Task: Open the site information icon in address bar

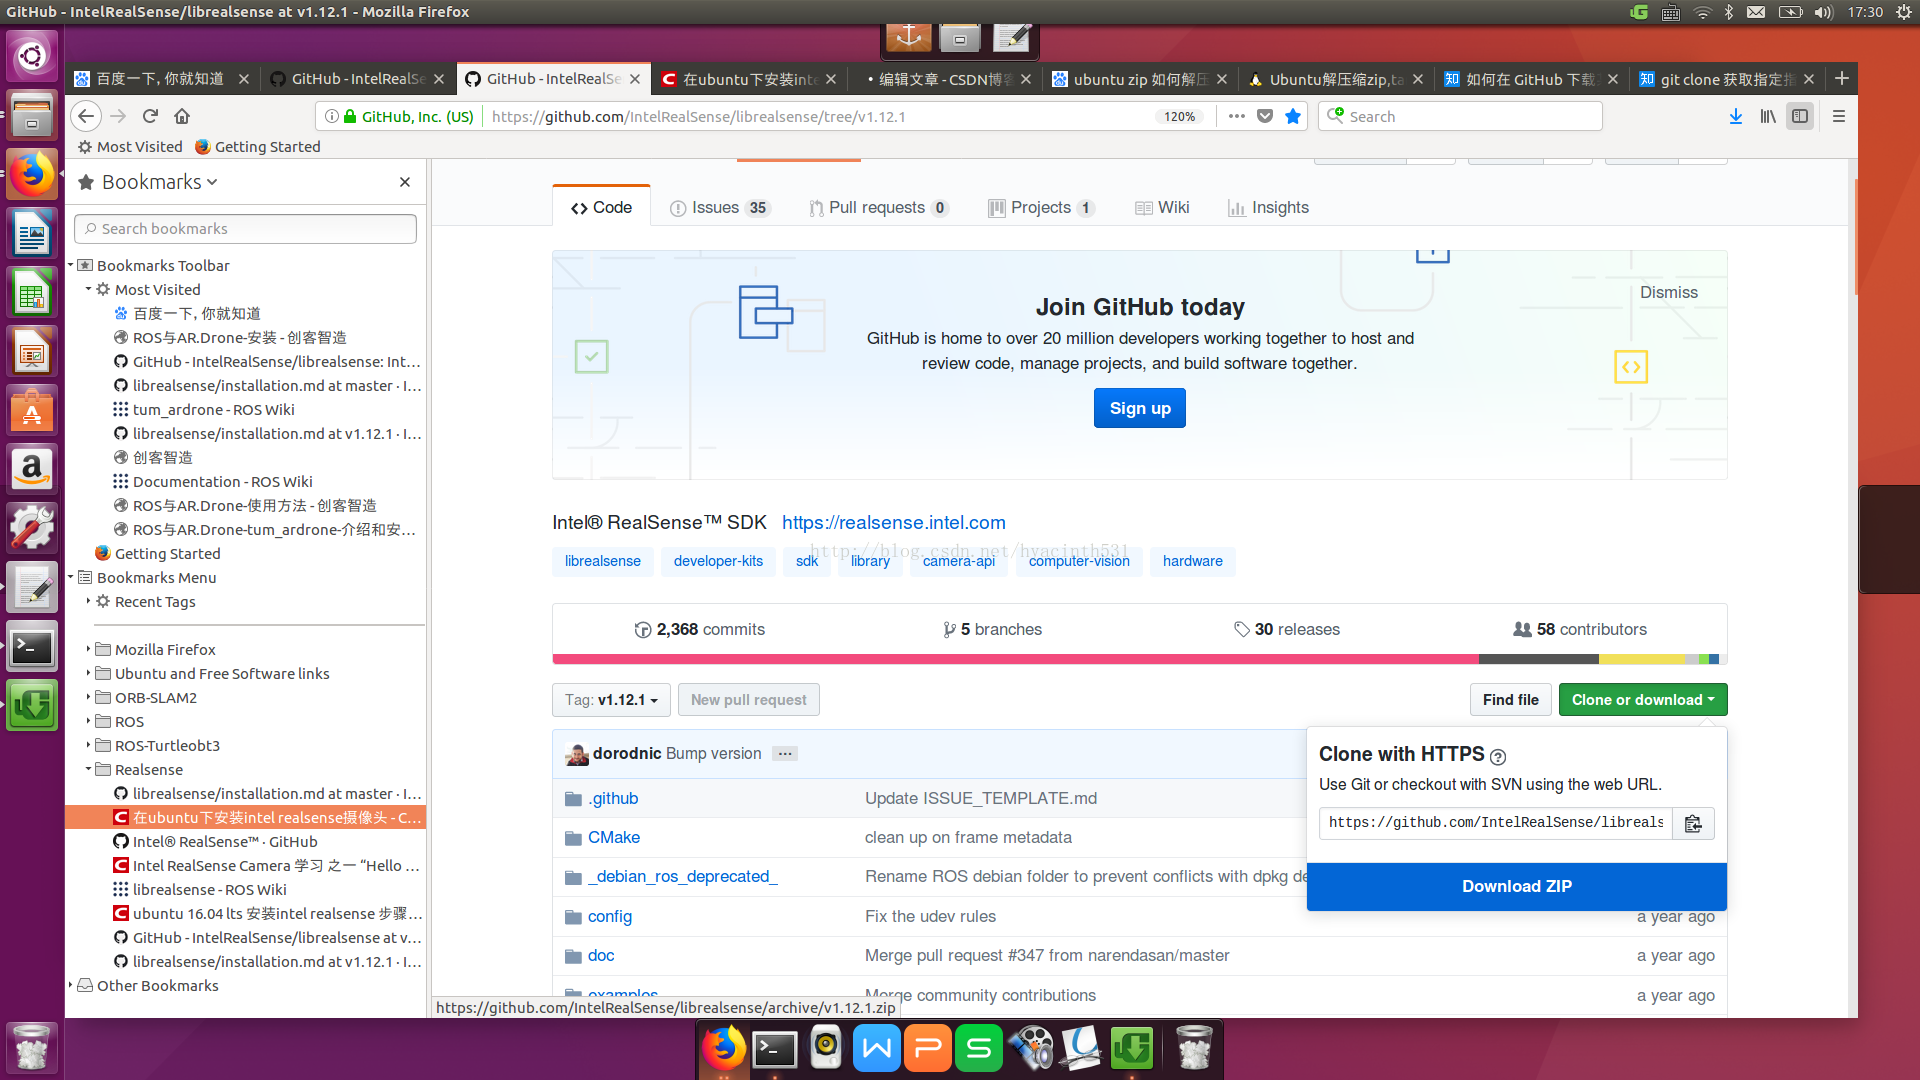Action: tap(332, 116)
